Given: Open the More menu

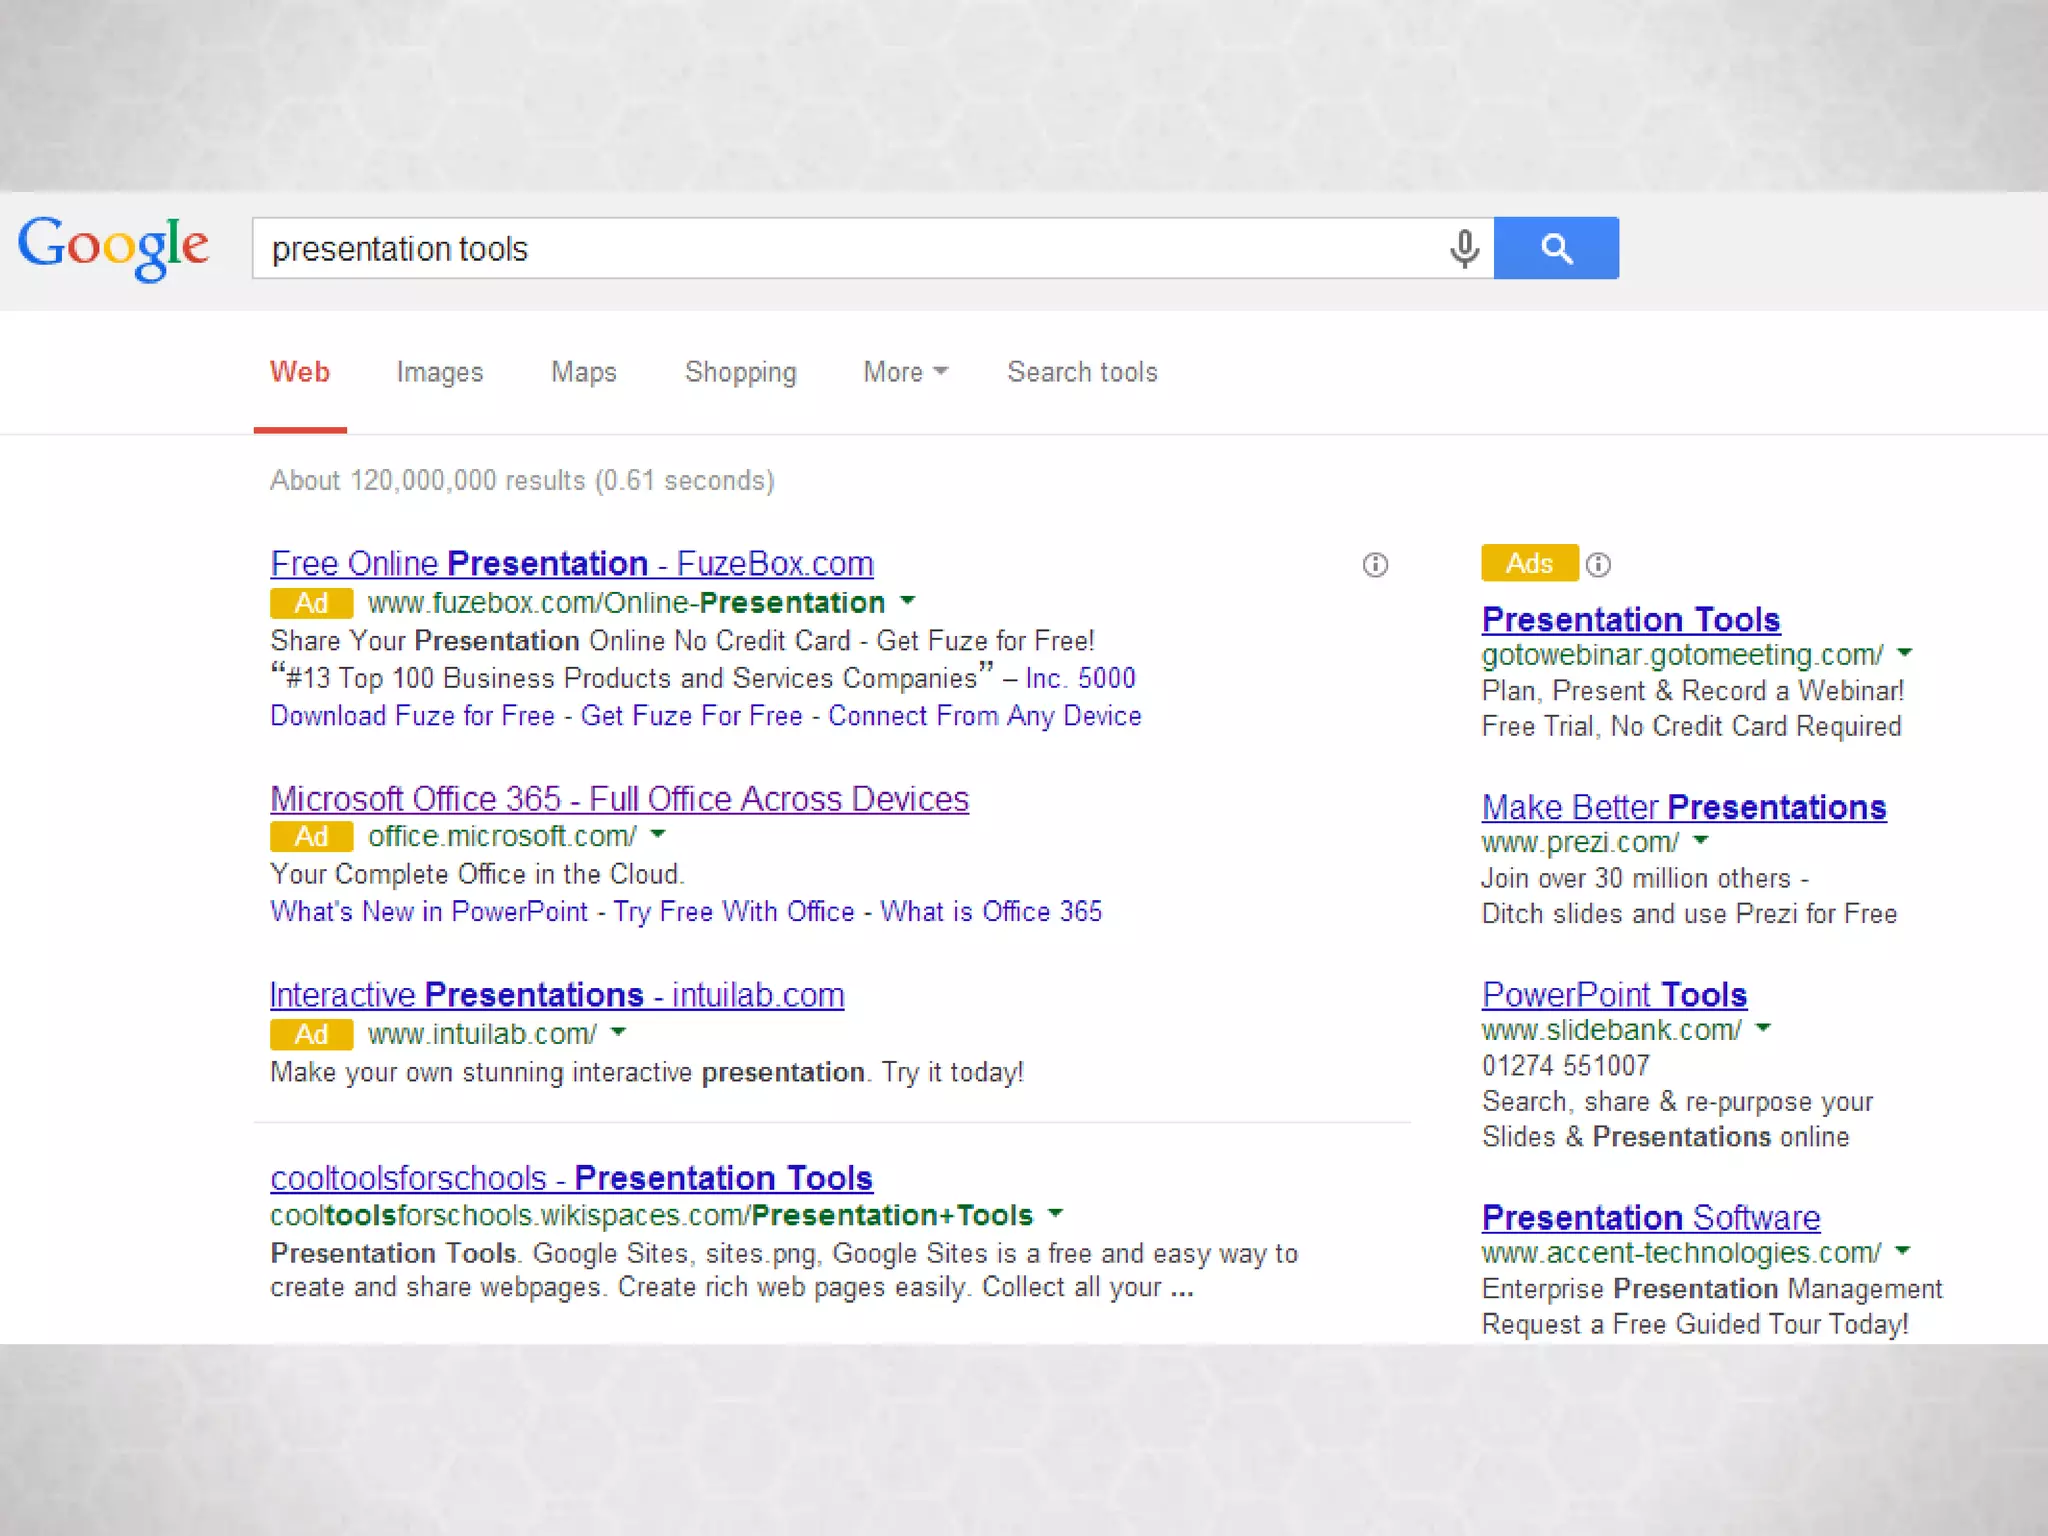Looking at the screenshot, I should 904,372.
